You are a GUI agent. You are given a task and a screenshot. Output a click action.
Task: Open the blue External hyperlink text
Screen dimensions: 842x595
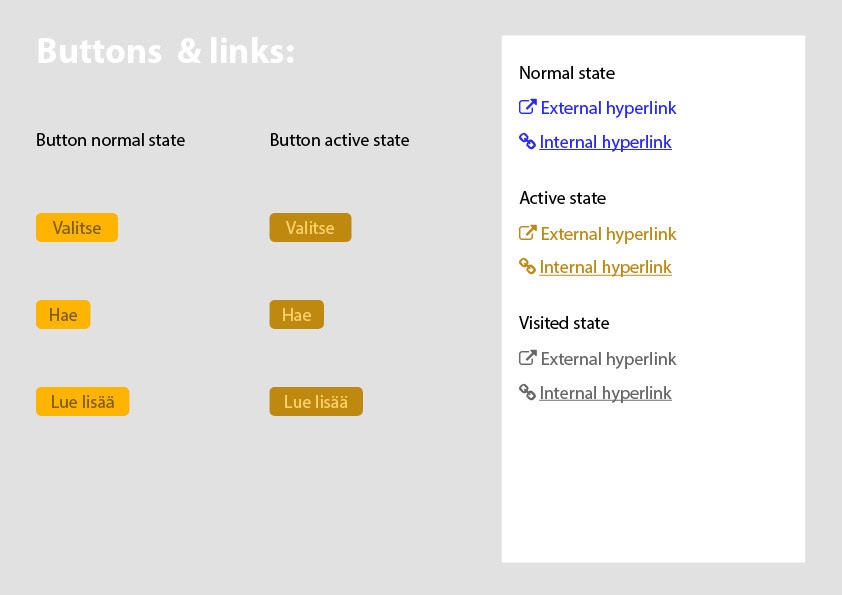[608, 108]
